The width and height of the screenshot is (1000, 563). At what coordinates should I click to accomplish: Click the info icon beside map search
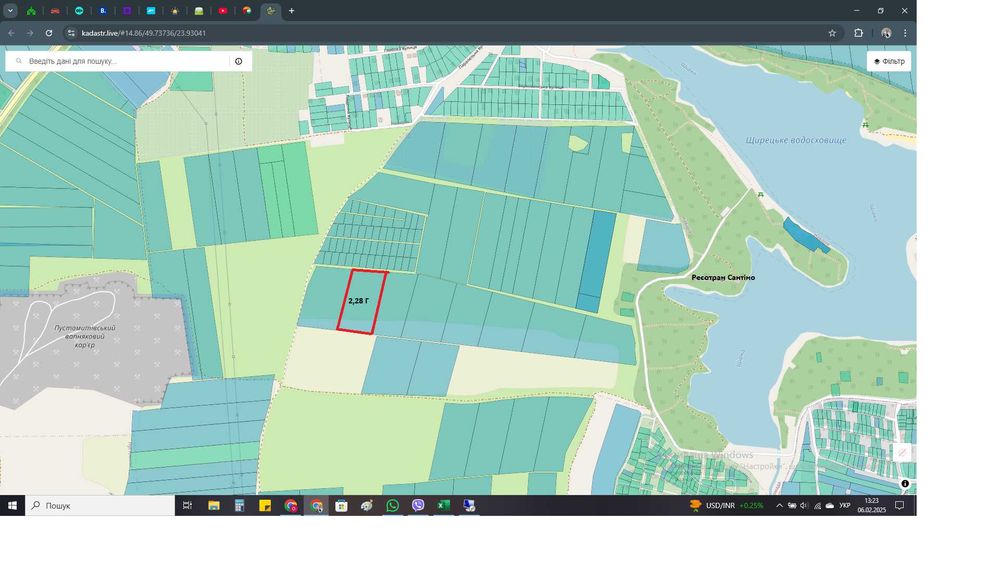(239, 61)
